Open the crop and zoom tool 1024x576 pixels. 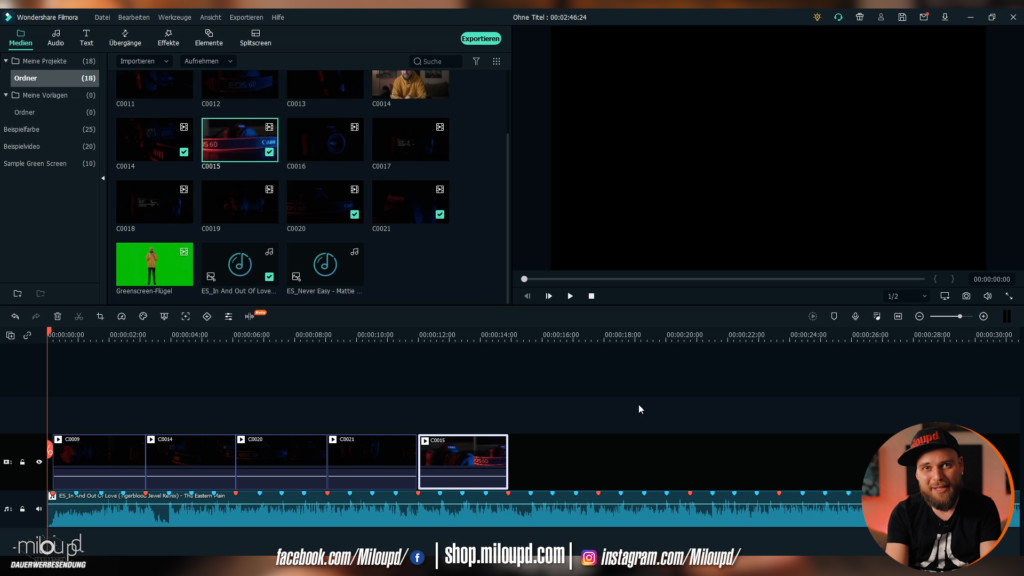(x=100, y=316)
